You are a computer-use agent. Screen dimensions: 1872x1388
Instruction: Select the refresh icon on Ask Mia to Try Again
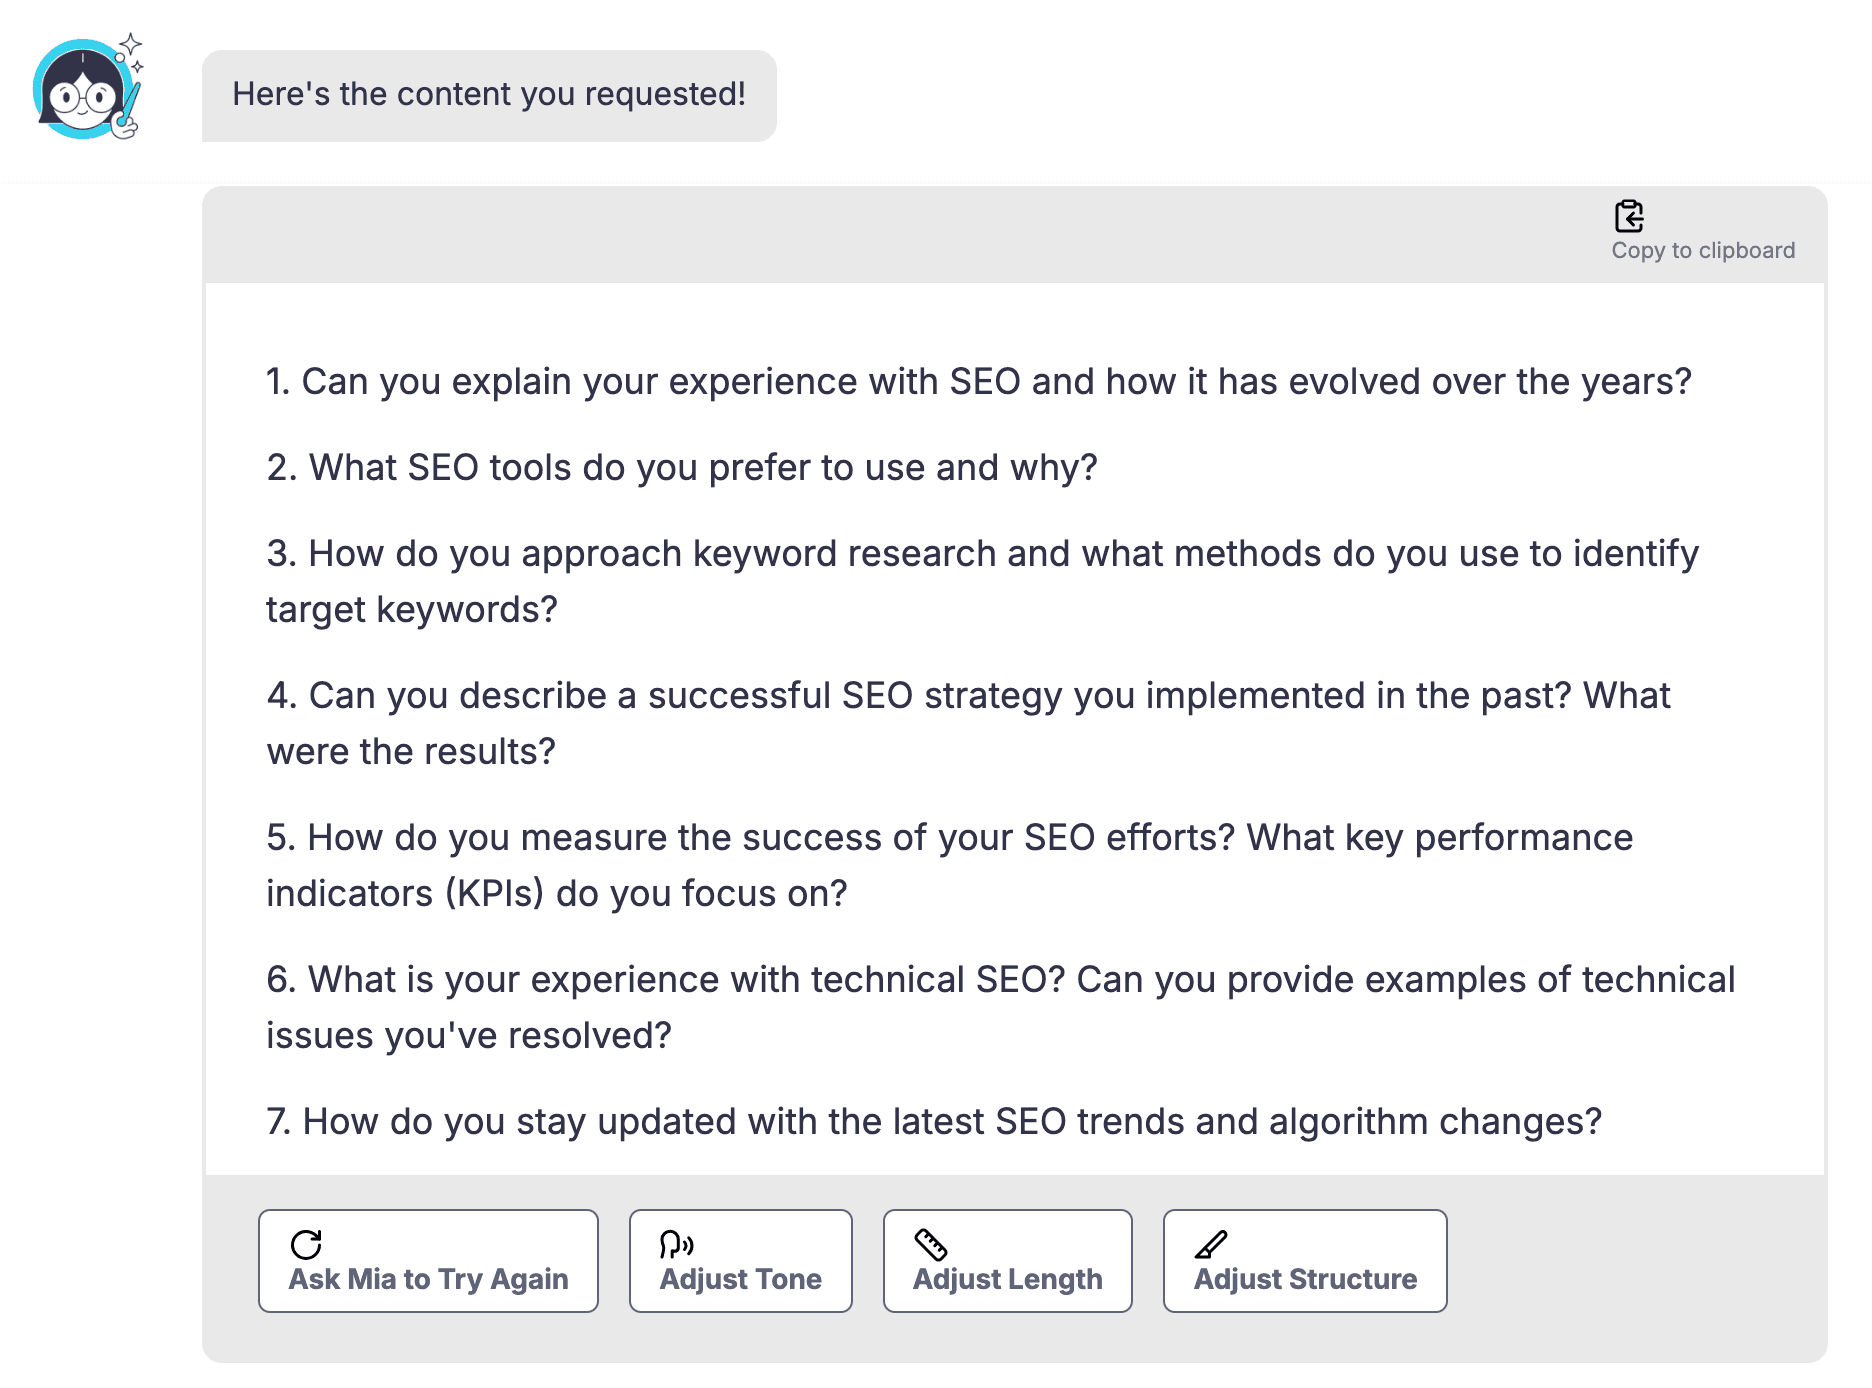(306, 1244)
